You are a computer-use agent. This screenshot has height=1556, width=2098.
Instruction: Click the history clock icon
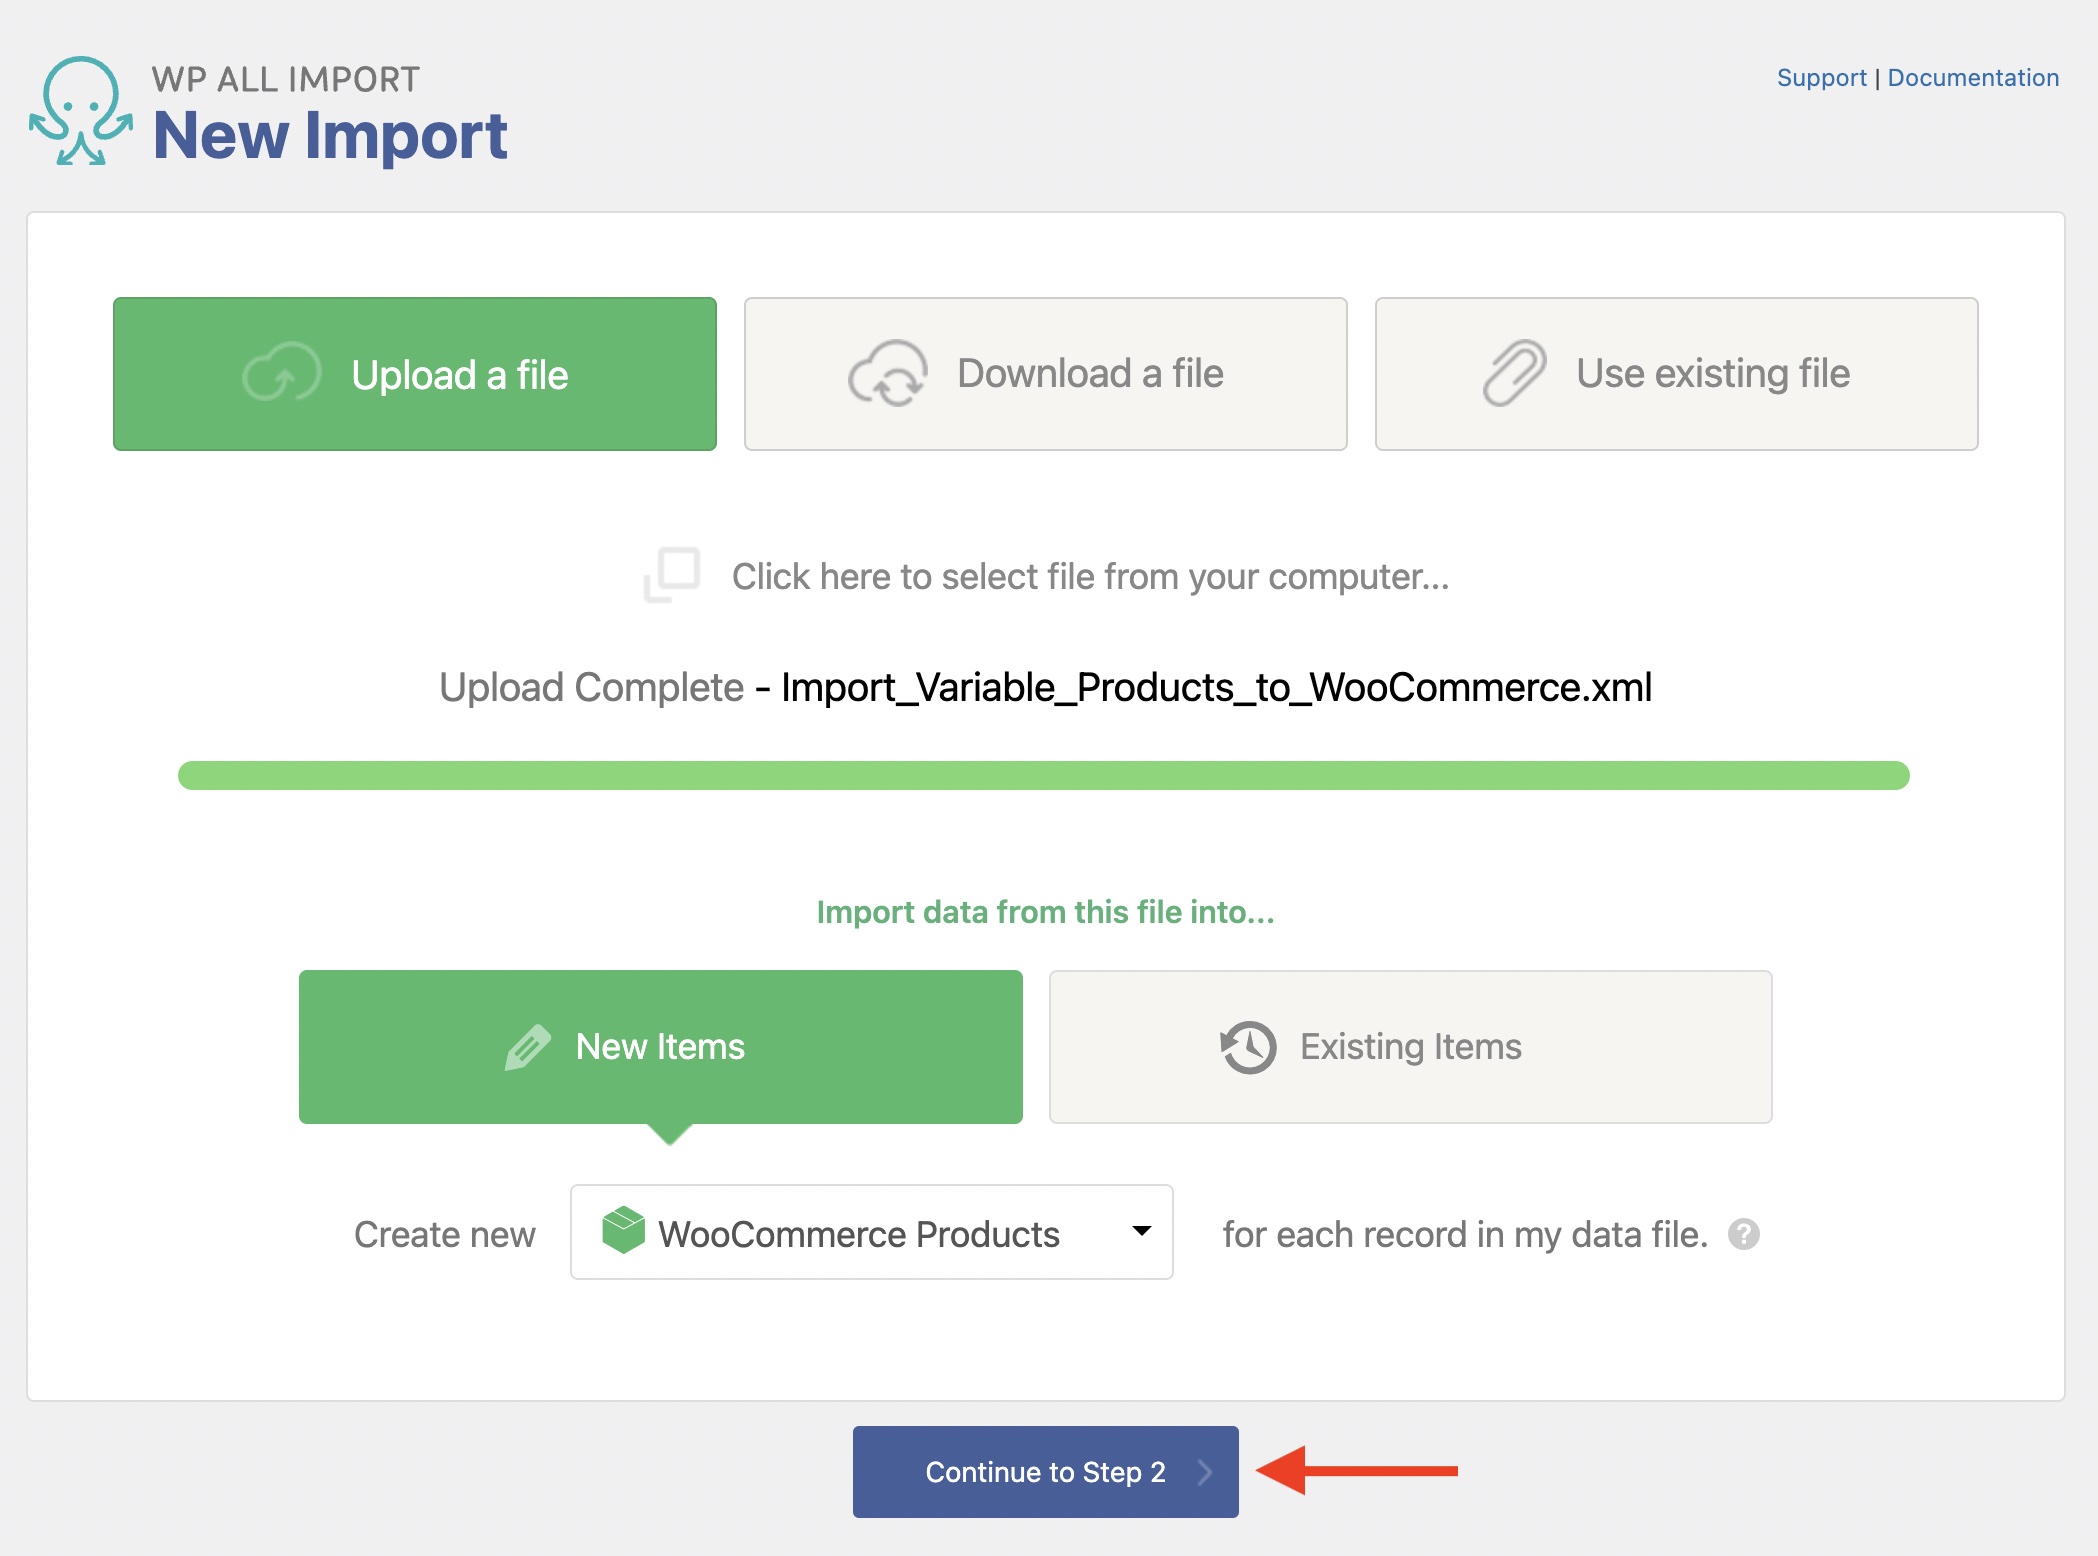[1248, 1047]
